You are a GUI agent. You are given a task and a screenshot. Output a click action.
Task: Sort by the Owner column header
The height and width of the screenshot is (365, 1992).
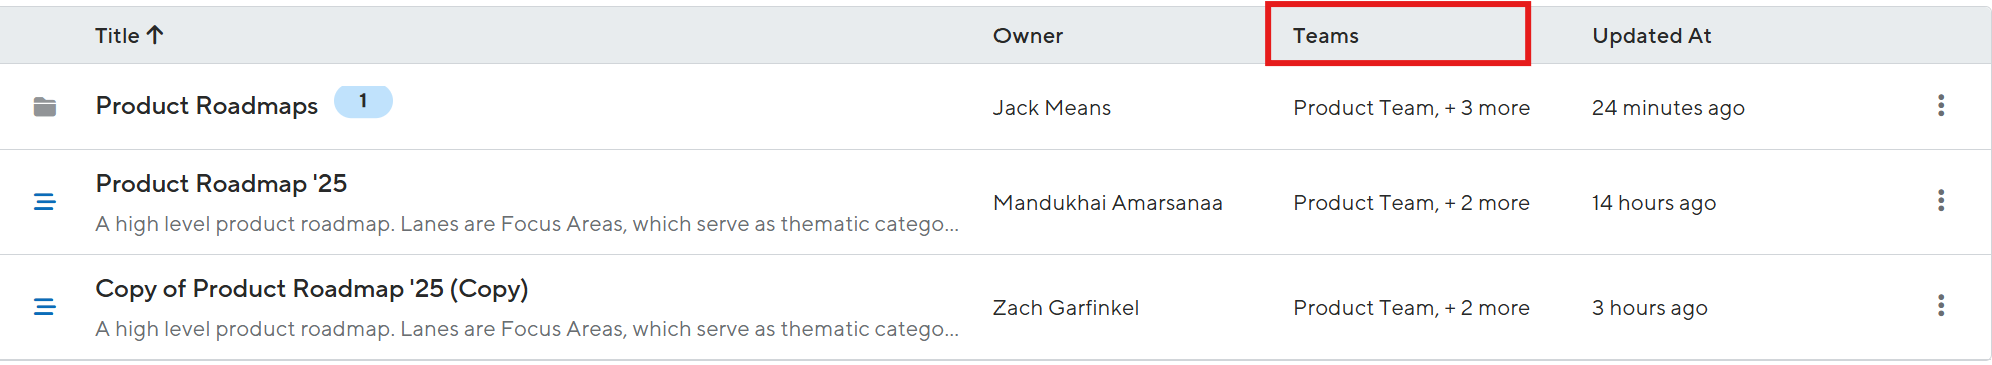click(1027, 36)
